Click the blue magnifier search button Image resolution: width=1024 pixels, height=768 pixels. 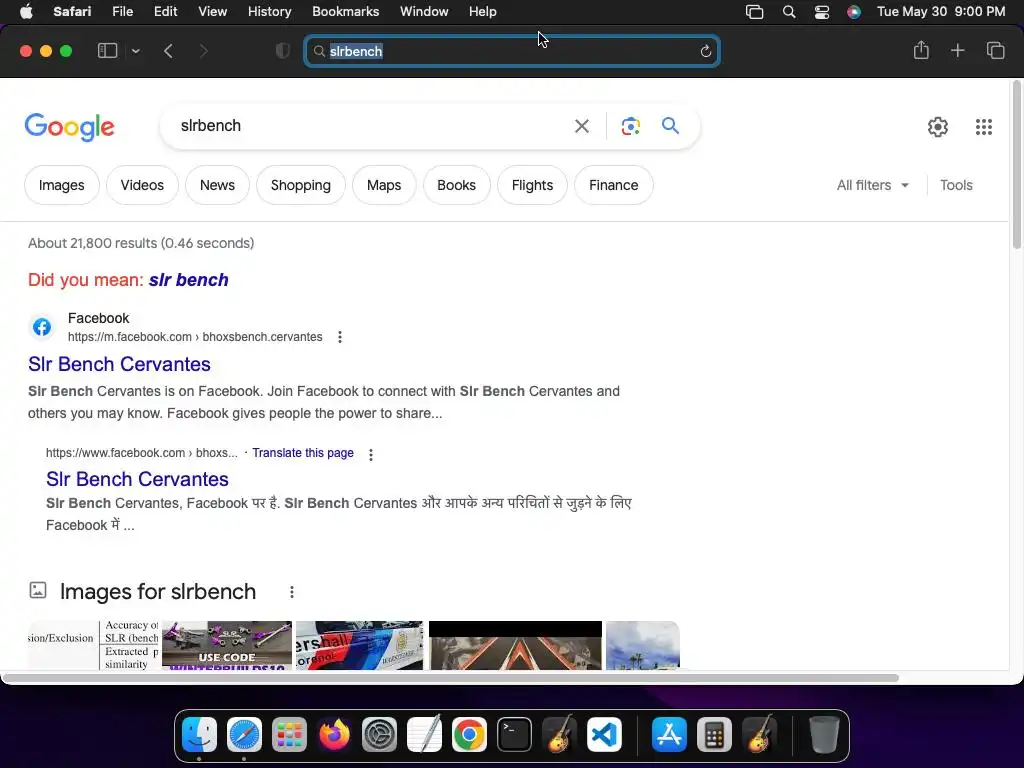[x=670, y=125]
